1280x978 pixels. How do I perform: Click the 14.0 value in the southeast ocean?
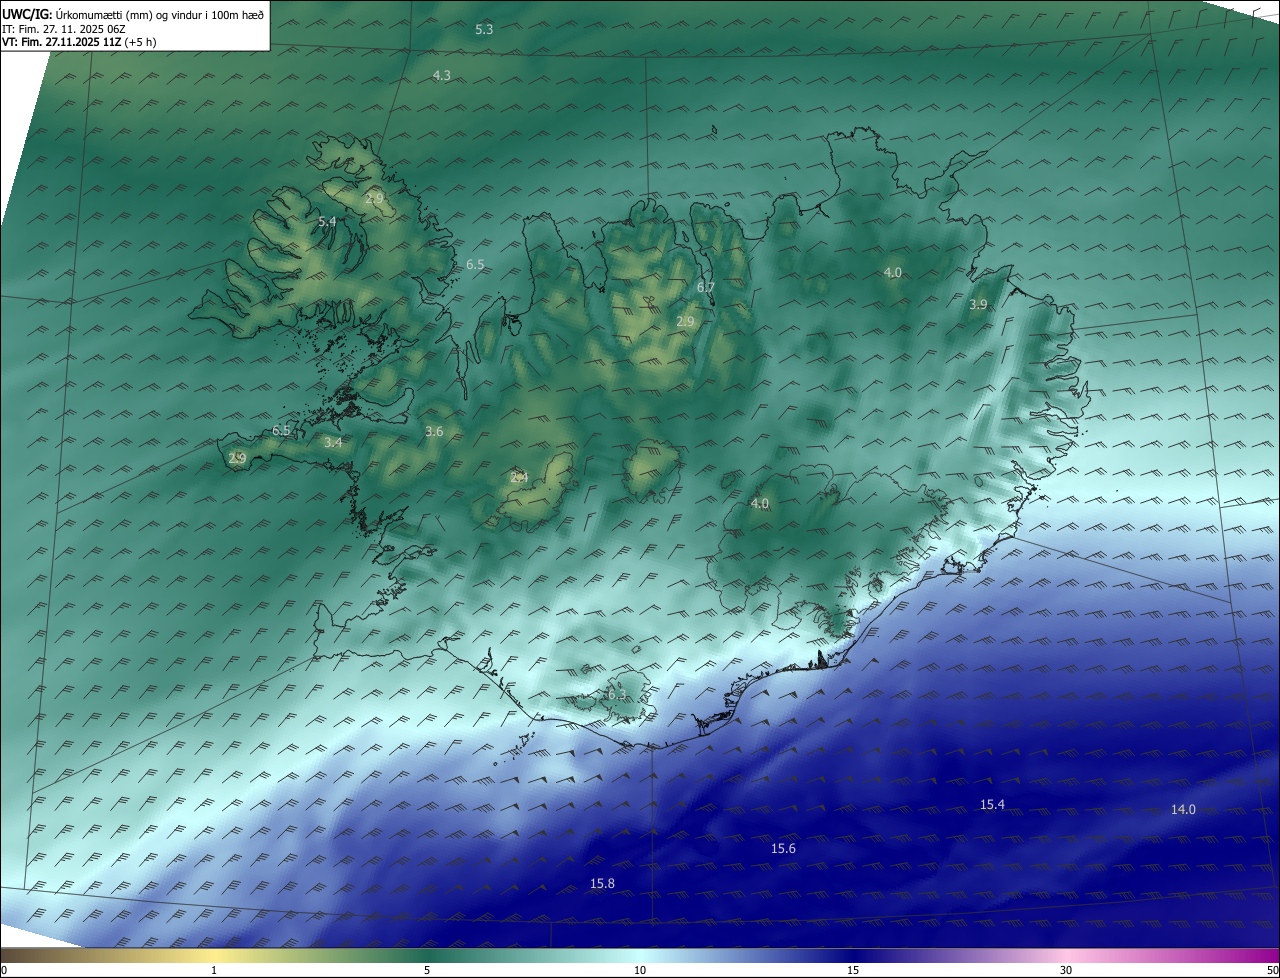[1183, 810]
